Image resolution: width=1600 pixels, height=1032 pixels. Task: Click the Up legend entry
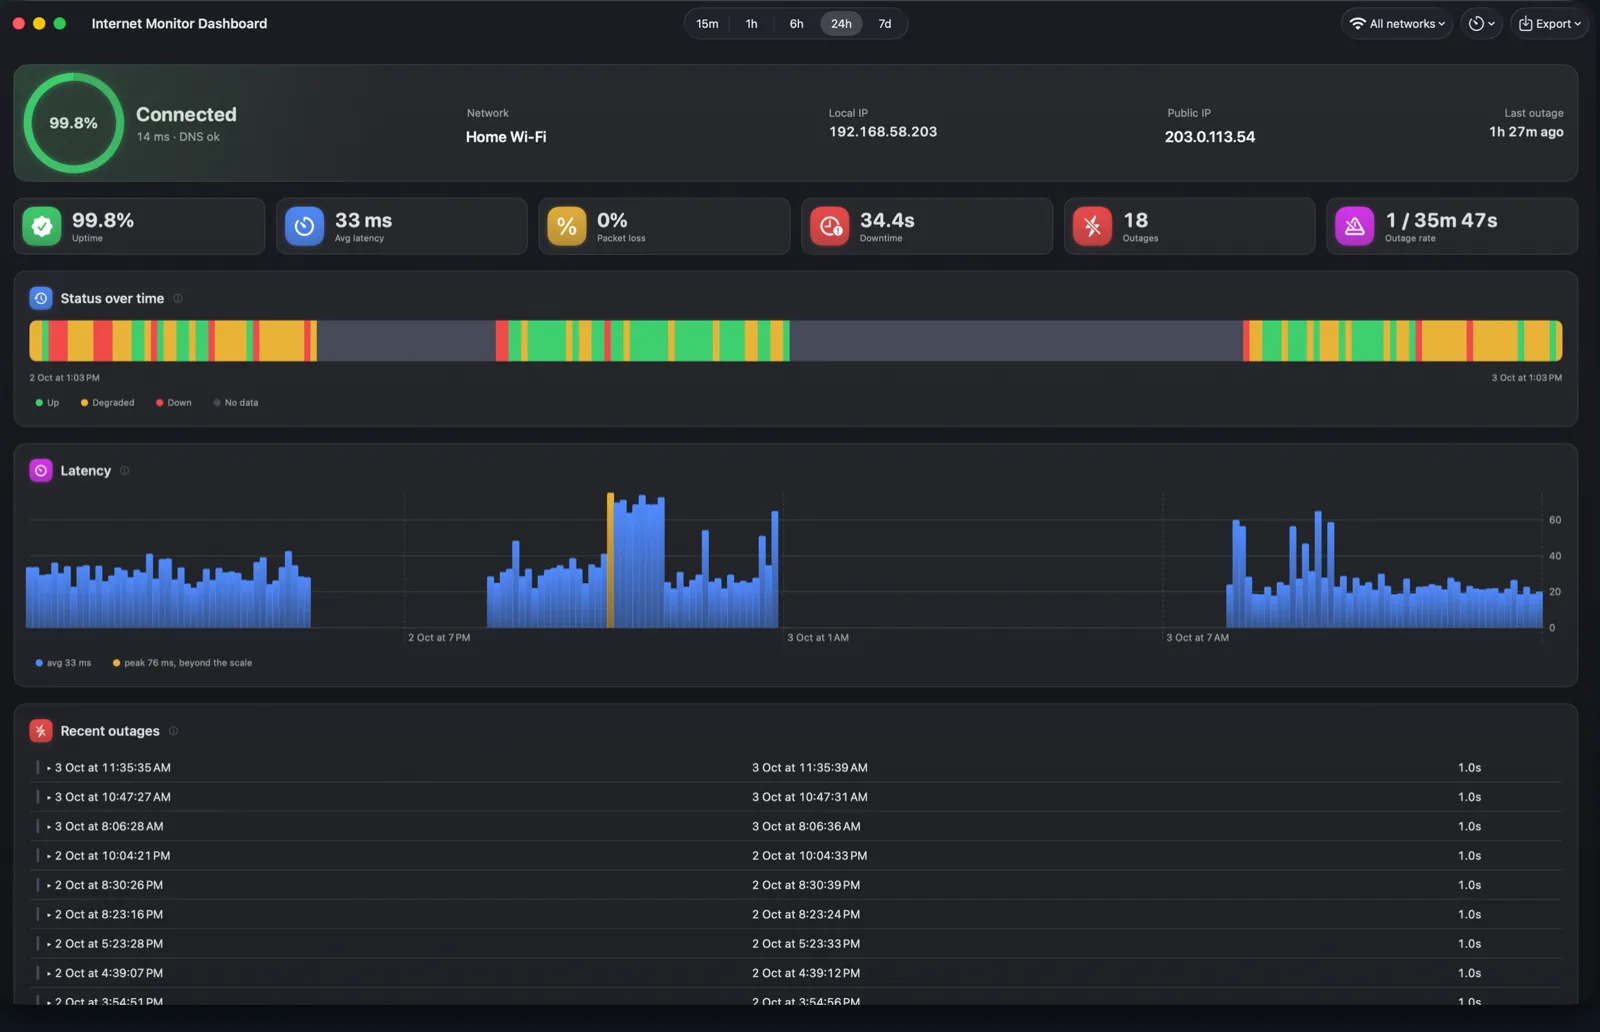click(47, 403)
